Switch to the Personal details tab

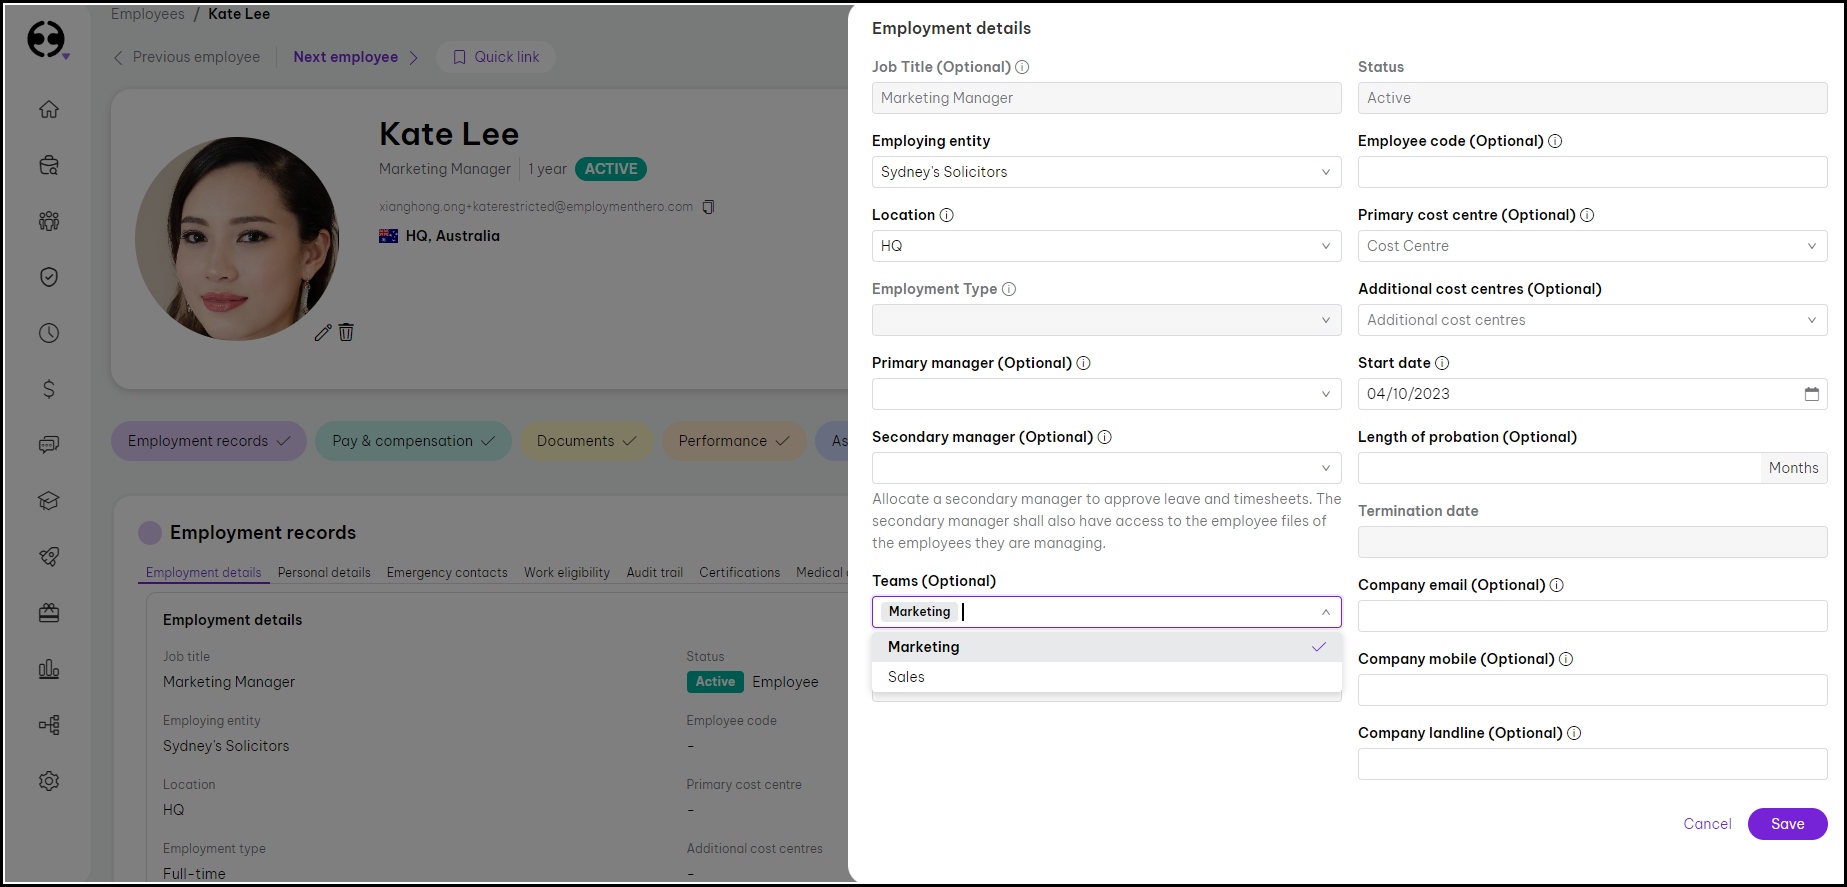pyautogui.click(x=324, y=573)
